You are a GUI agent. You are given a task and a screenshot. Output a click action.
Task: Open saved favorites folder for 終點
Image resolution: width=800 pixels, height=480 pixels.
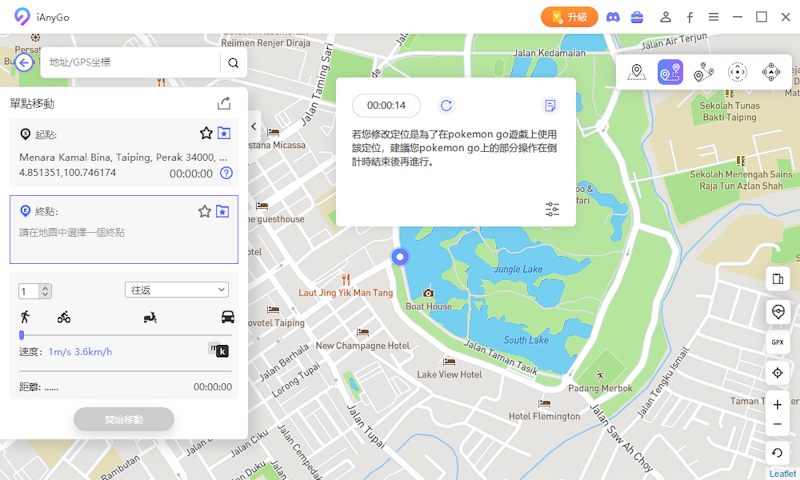(x=222, y=211)
